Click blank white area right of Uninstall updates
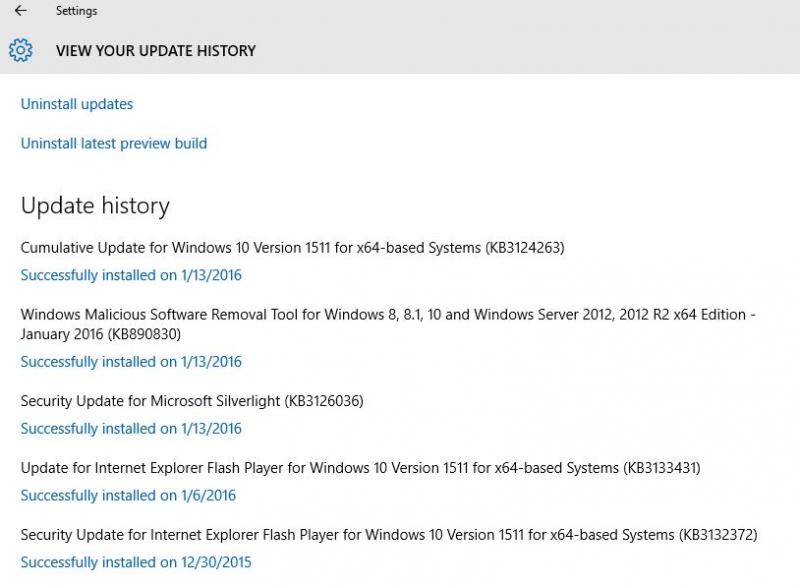The width and height of the screenshot is (800, 587). 450,104
